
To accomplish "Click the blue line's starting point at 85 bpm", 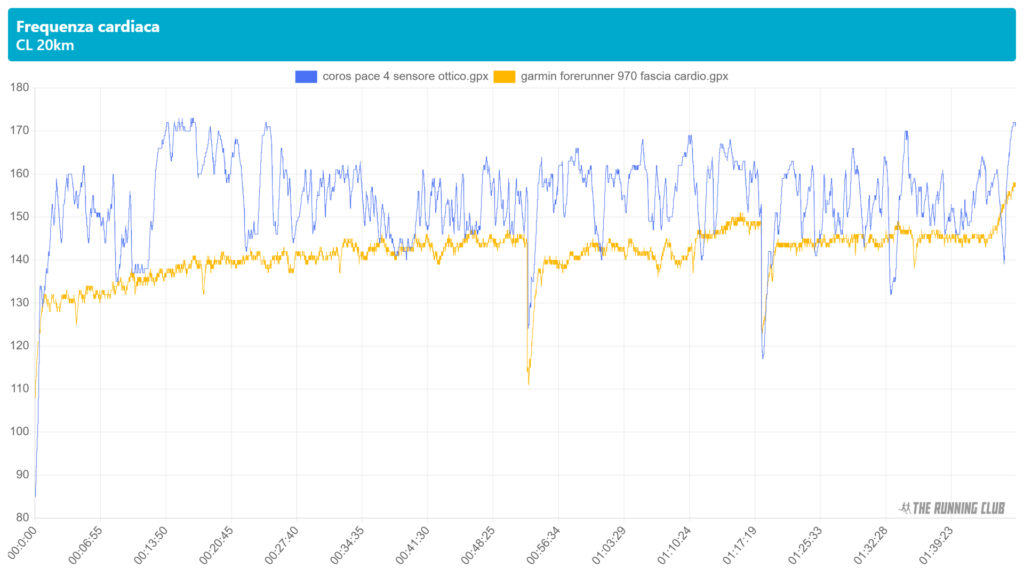I will pyautogui.click(x=35, y=496).
